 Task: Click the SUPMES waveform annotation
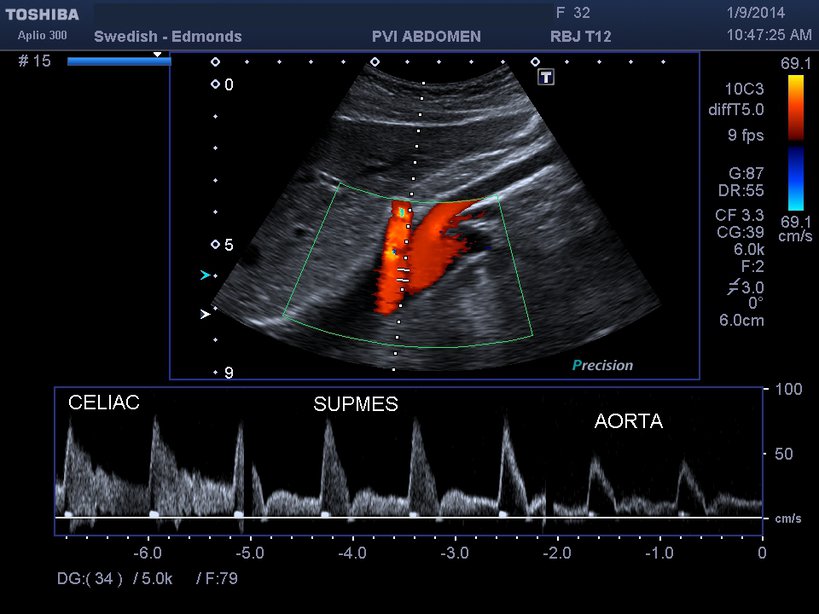356,405
